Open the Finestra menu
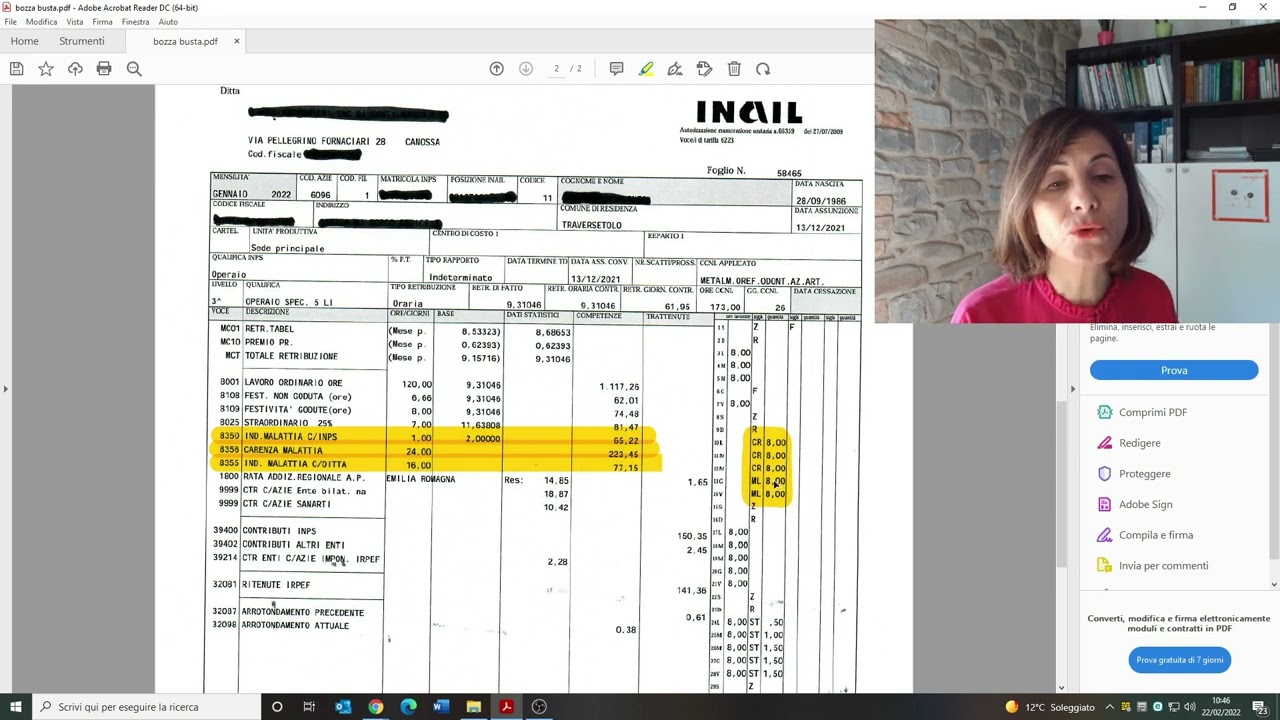This screenshot has height=720, width=1280. click(x=135, y=22)
